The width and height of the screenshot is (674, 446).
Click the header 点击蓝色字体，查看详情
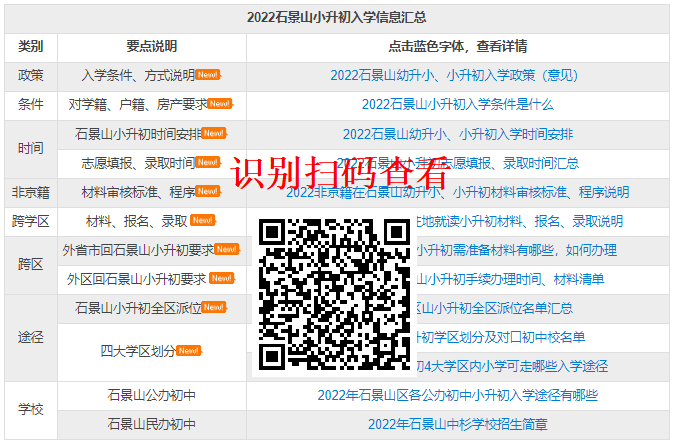pyautogui.click(x=458, y=46)
